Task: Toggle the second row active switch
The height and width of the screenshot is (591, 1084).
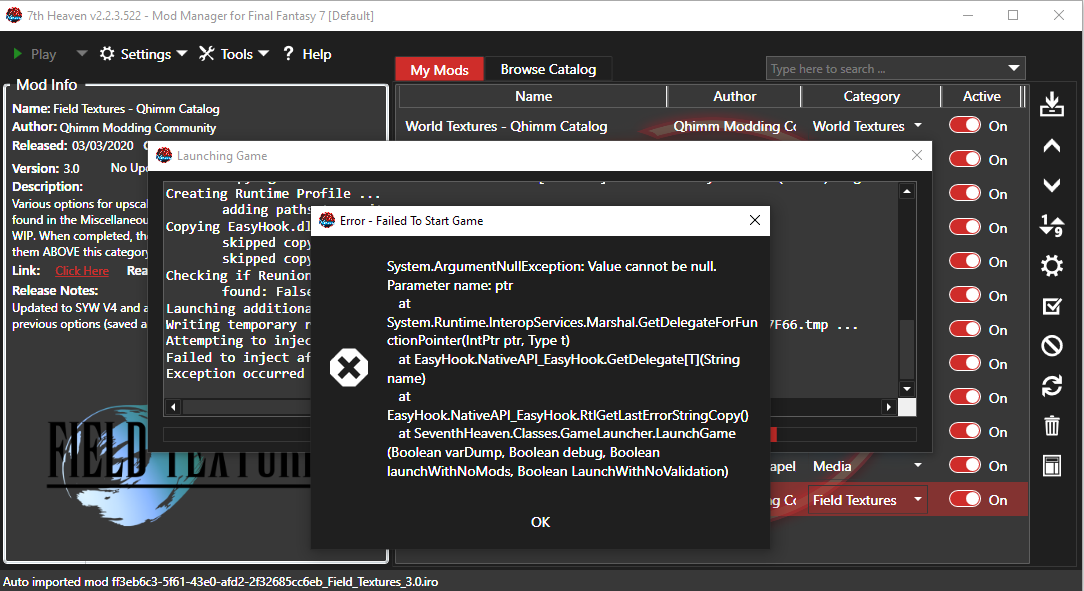Action: point(964,159)
